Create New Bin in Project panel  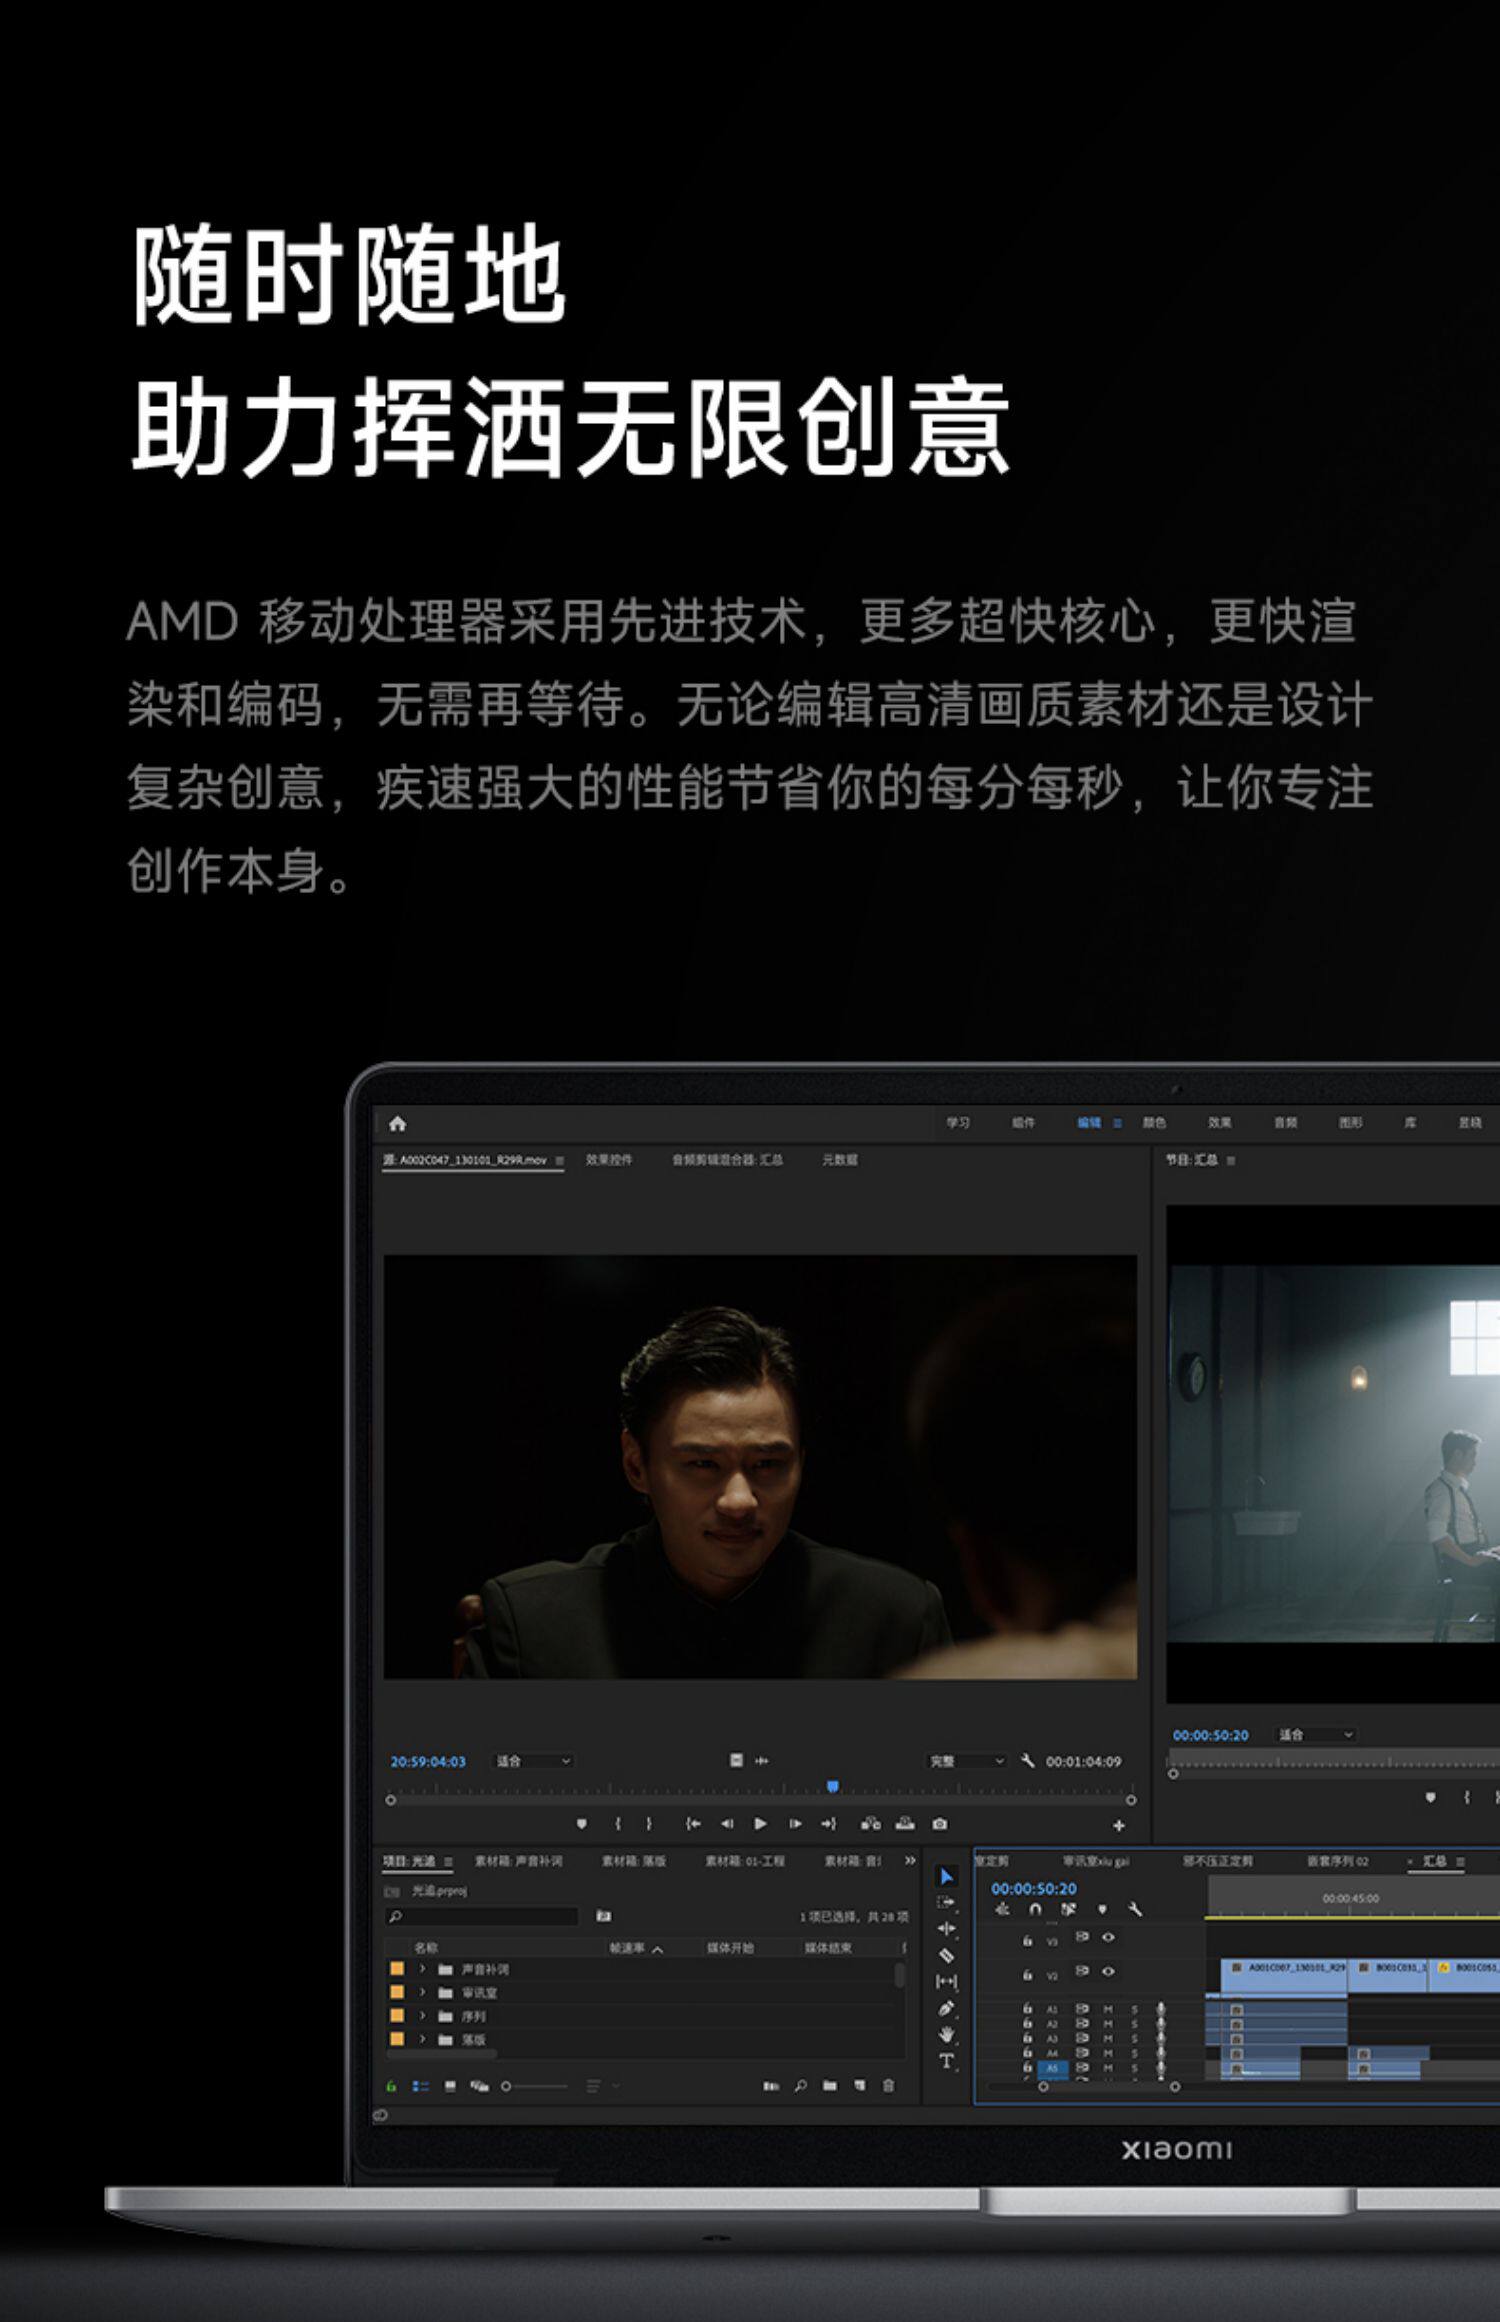[830, 2086]
